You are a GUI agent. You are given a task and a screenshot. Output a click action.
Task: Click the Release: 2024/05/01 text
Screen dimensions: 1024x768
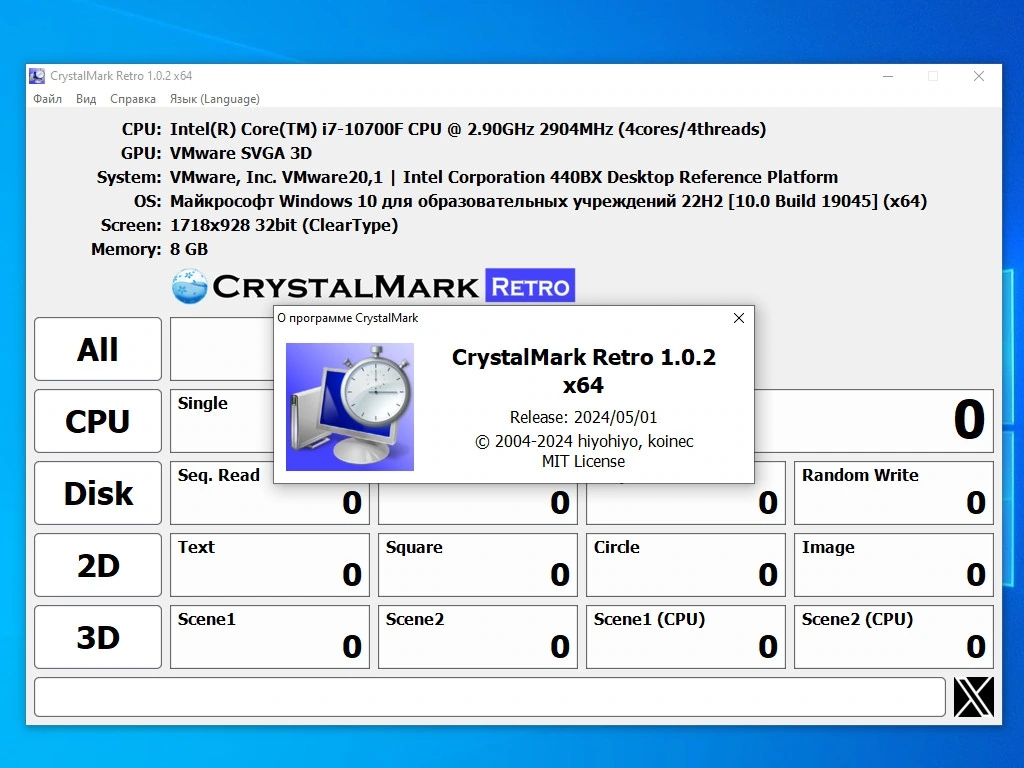pos(583,417)
